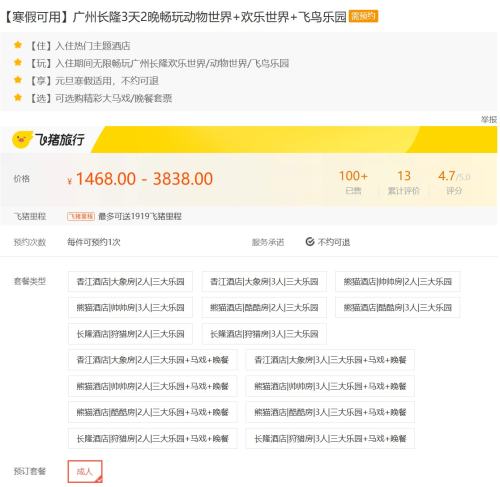Click the 不约可退 checkmark icon
Viewport: 500px width, 487px height.
coord(310,242)
